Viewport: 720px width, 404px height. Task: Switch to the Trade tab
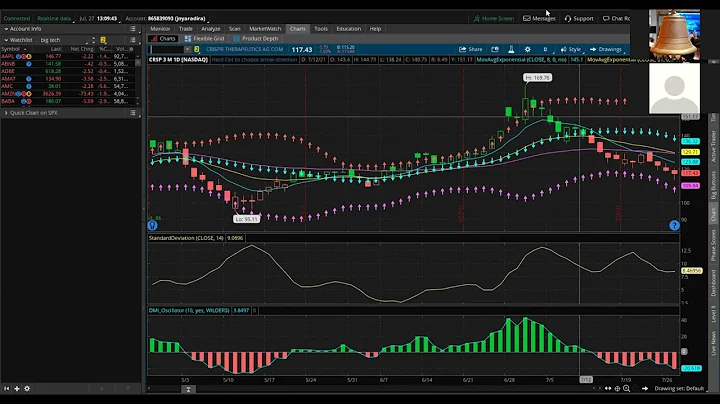tap(186, 28)
